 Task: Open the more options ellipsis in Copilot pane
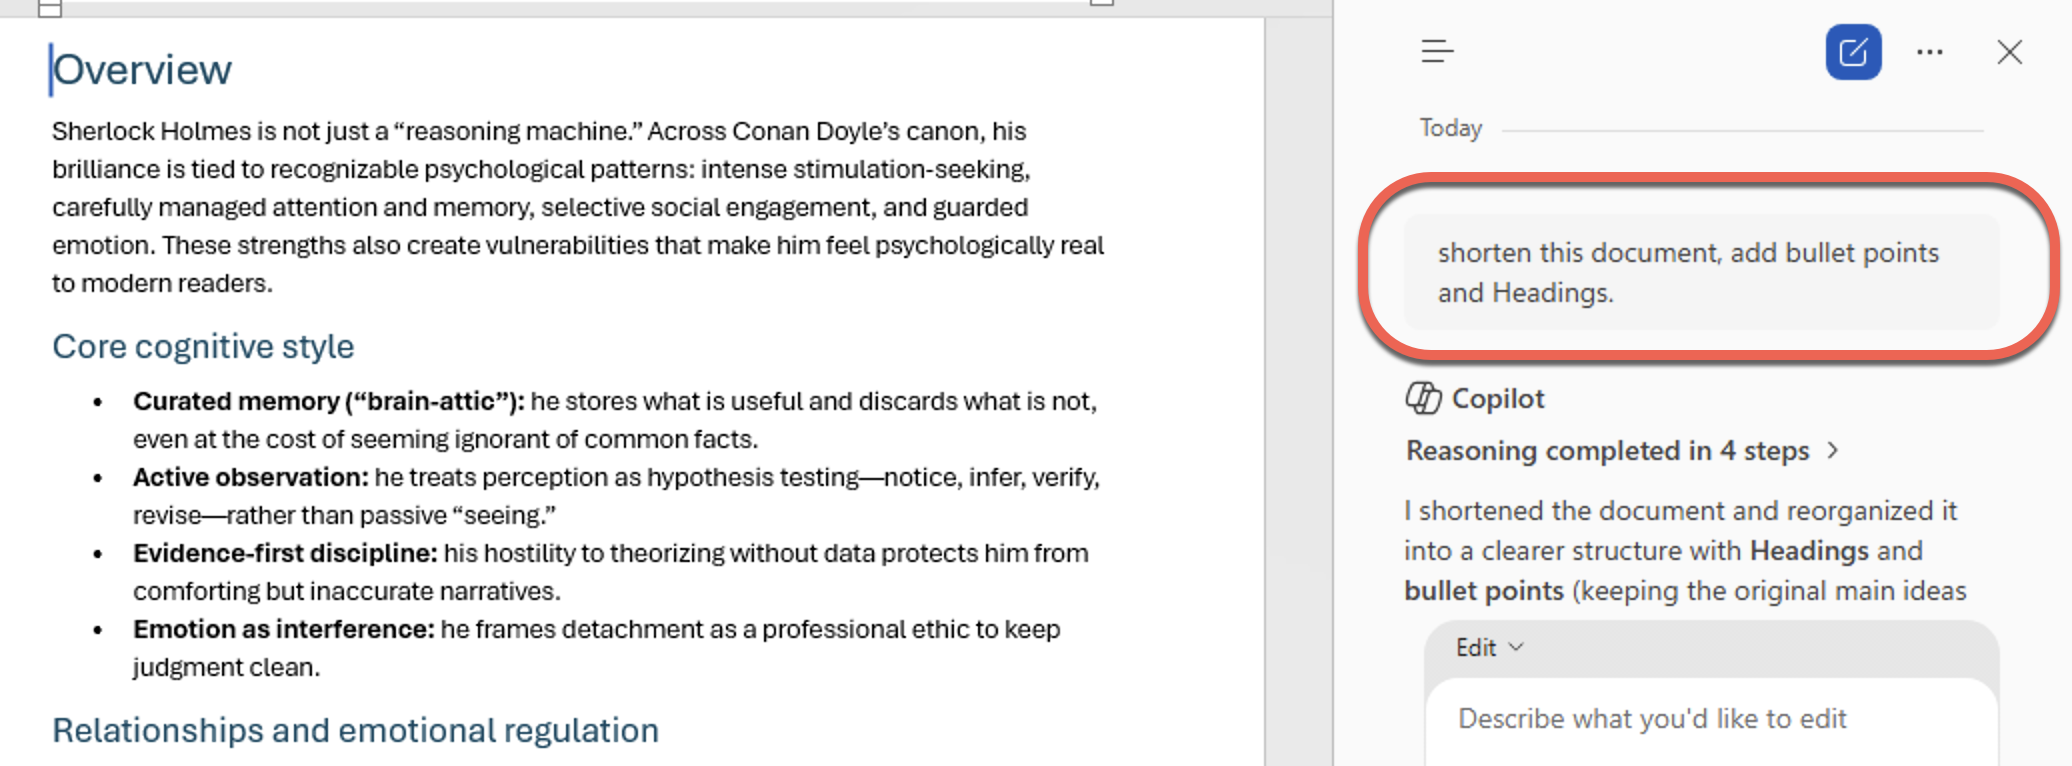(1929, 52)
